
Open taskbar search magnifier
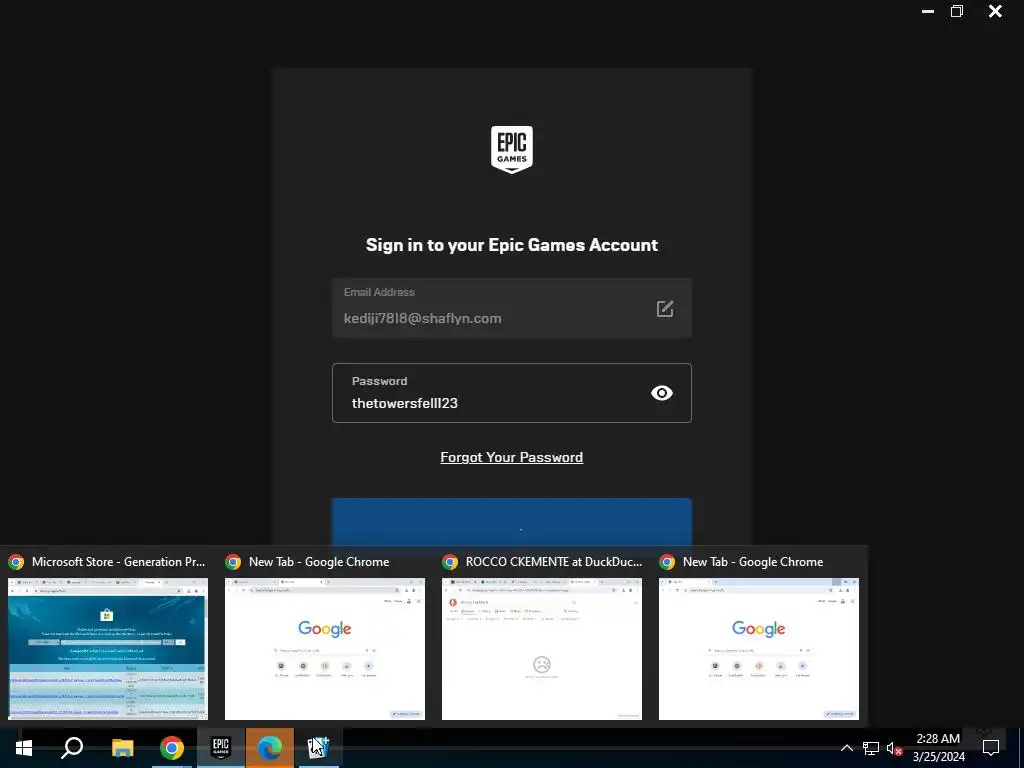tap(72, 748)
